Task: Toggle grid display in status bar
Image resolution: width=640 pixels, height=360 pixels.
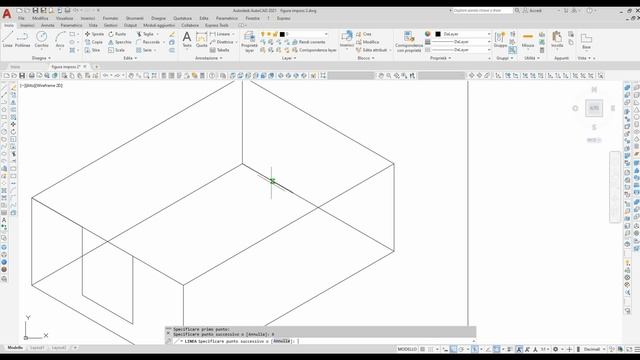Action: pos(422,349)
